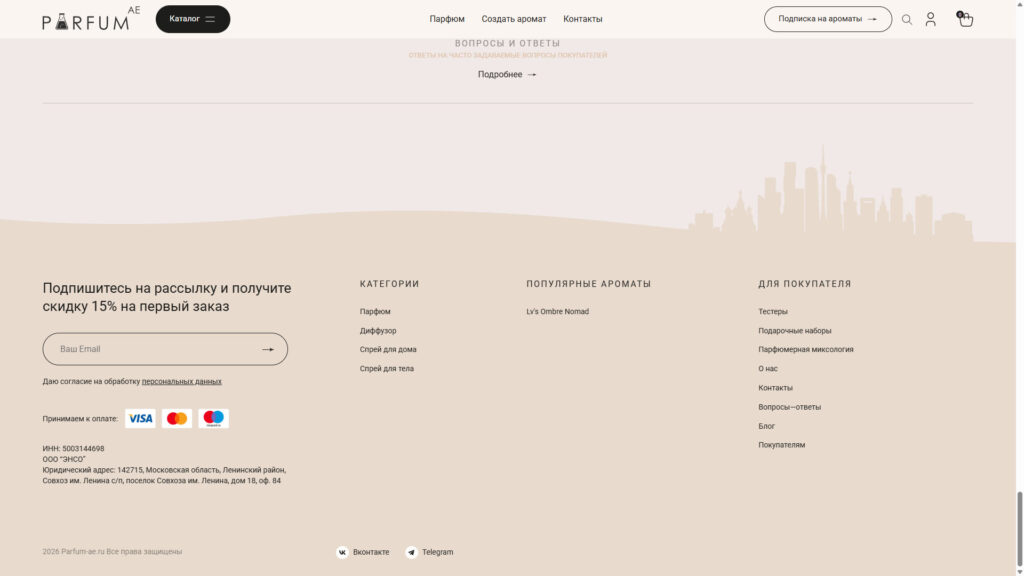
Task: Submit email with the arrow icon
Action: tap(268, 349)
